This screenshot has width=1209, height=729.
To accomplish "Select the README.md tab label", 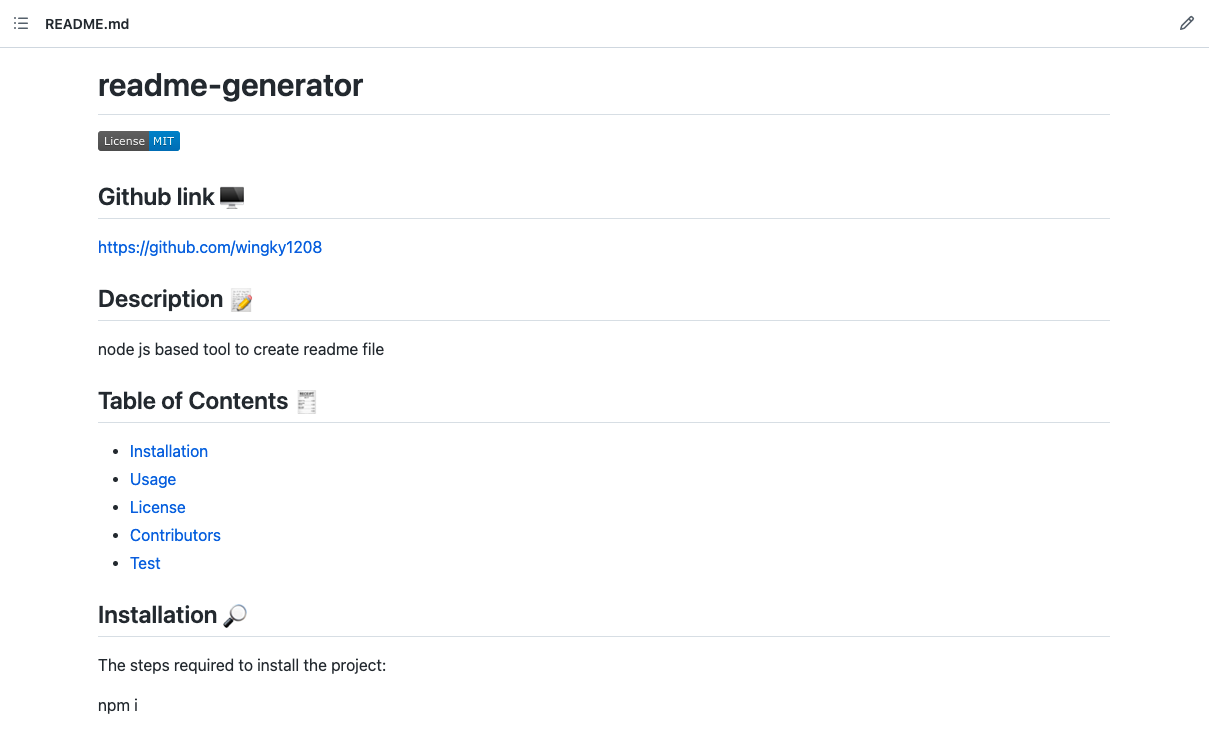I will pos(86,23).
